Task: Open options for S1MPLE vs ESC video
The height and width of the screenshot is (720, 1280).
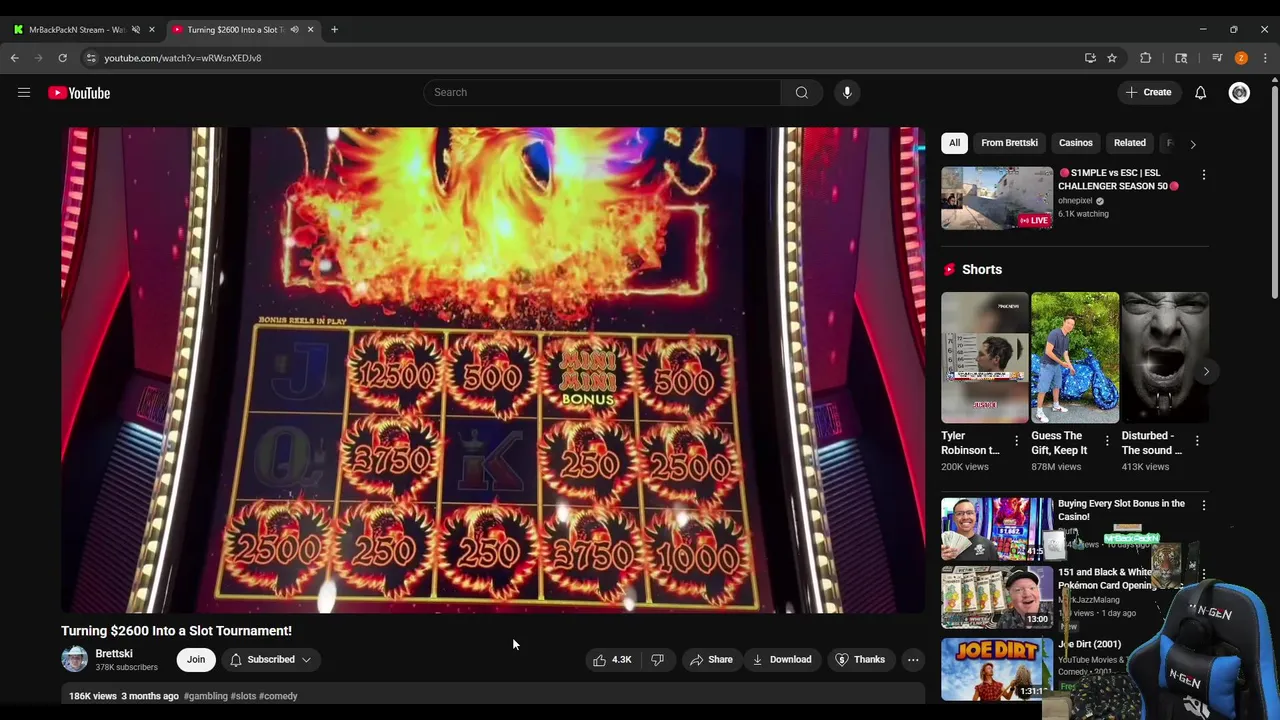Action: coord(1204,175)
